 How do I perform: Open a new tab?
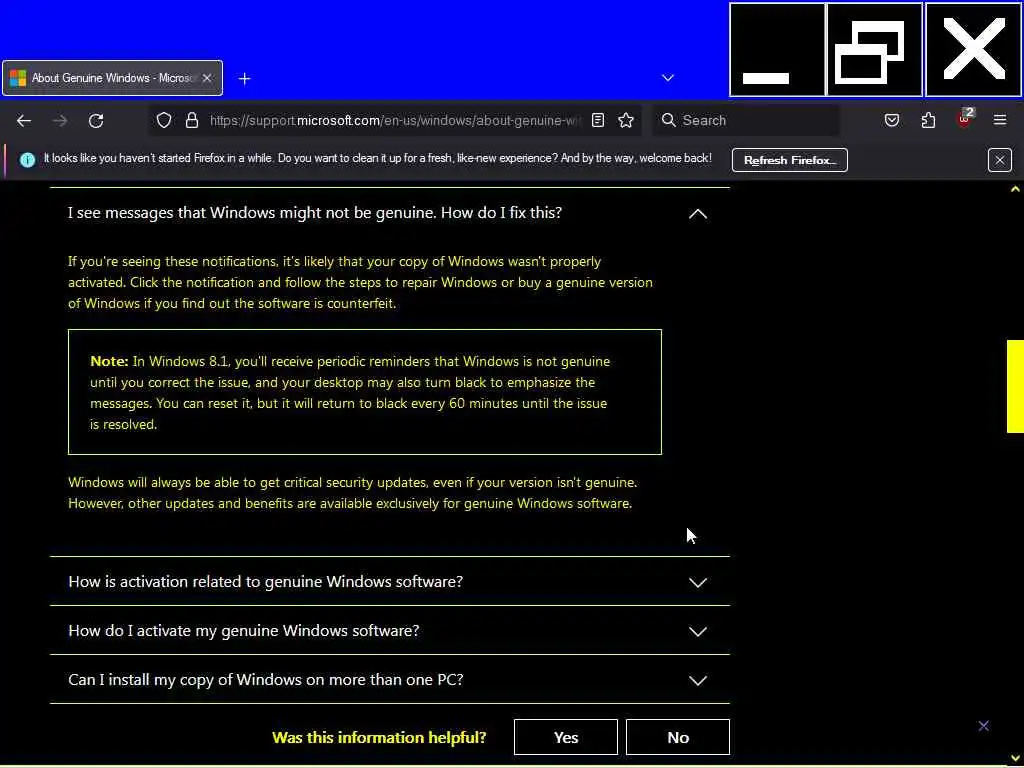coord(244,78)
